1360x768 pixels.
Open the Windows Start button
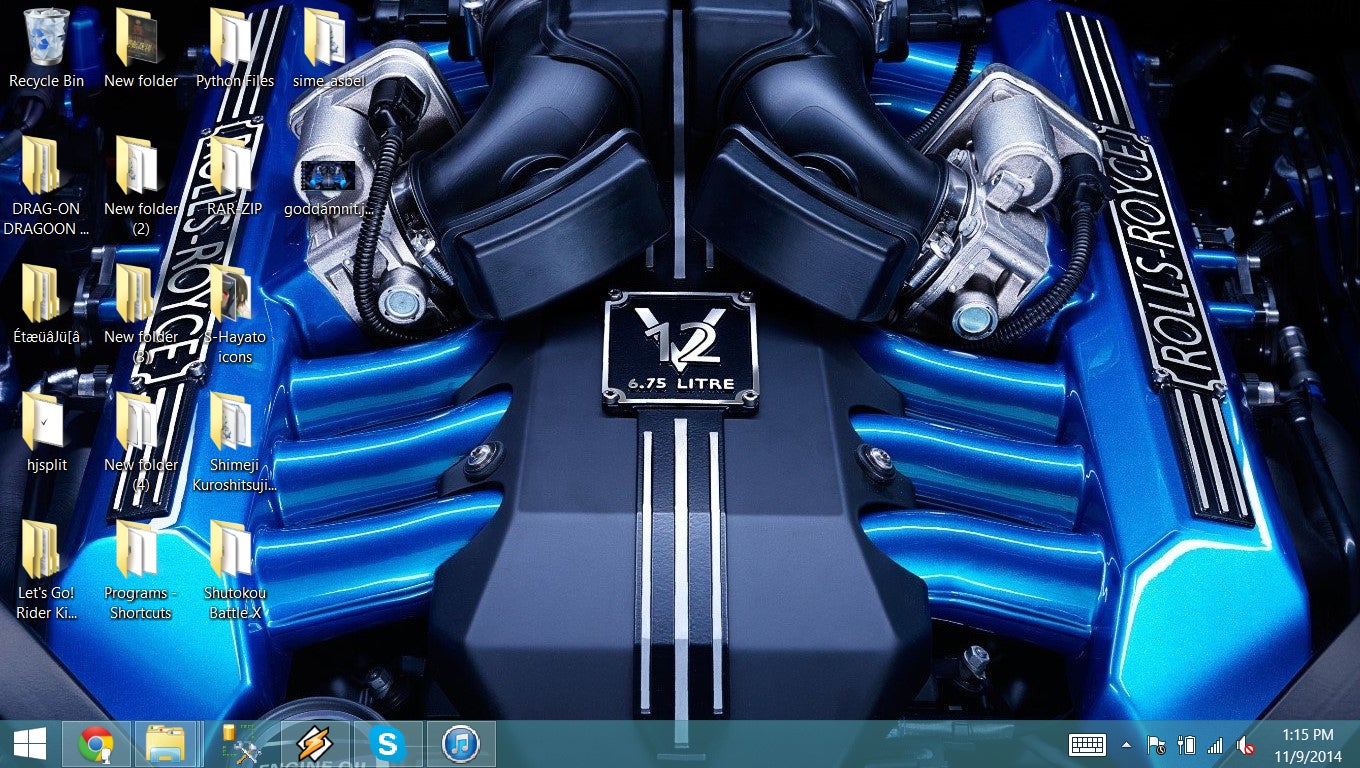click(29, 744)
